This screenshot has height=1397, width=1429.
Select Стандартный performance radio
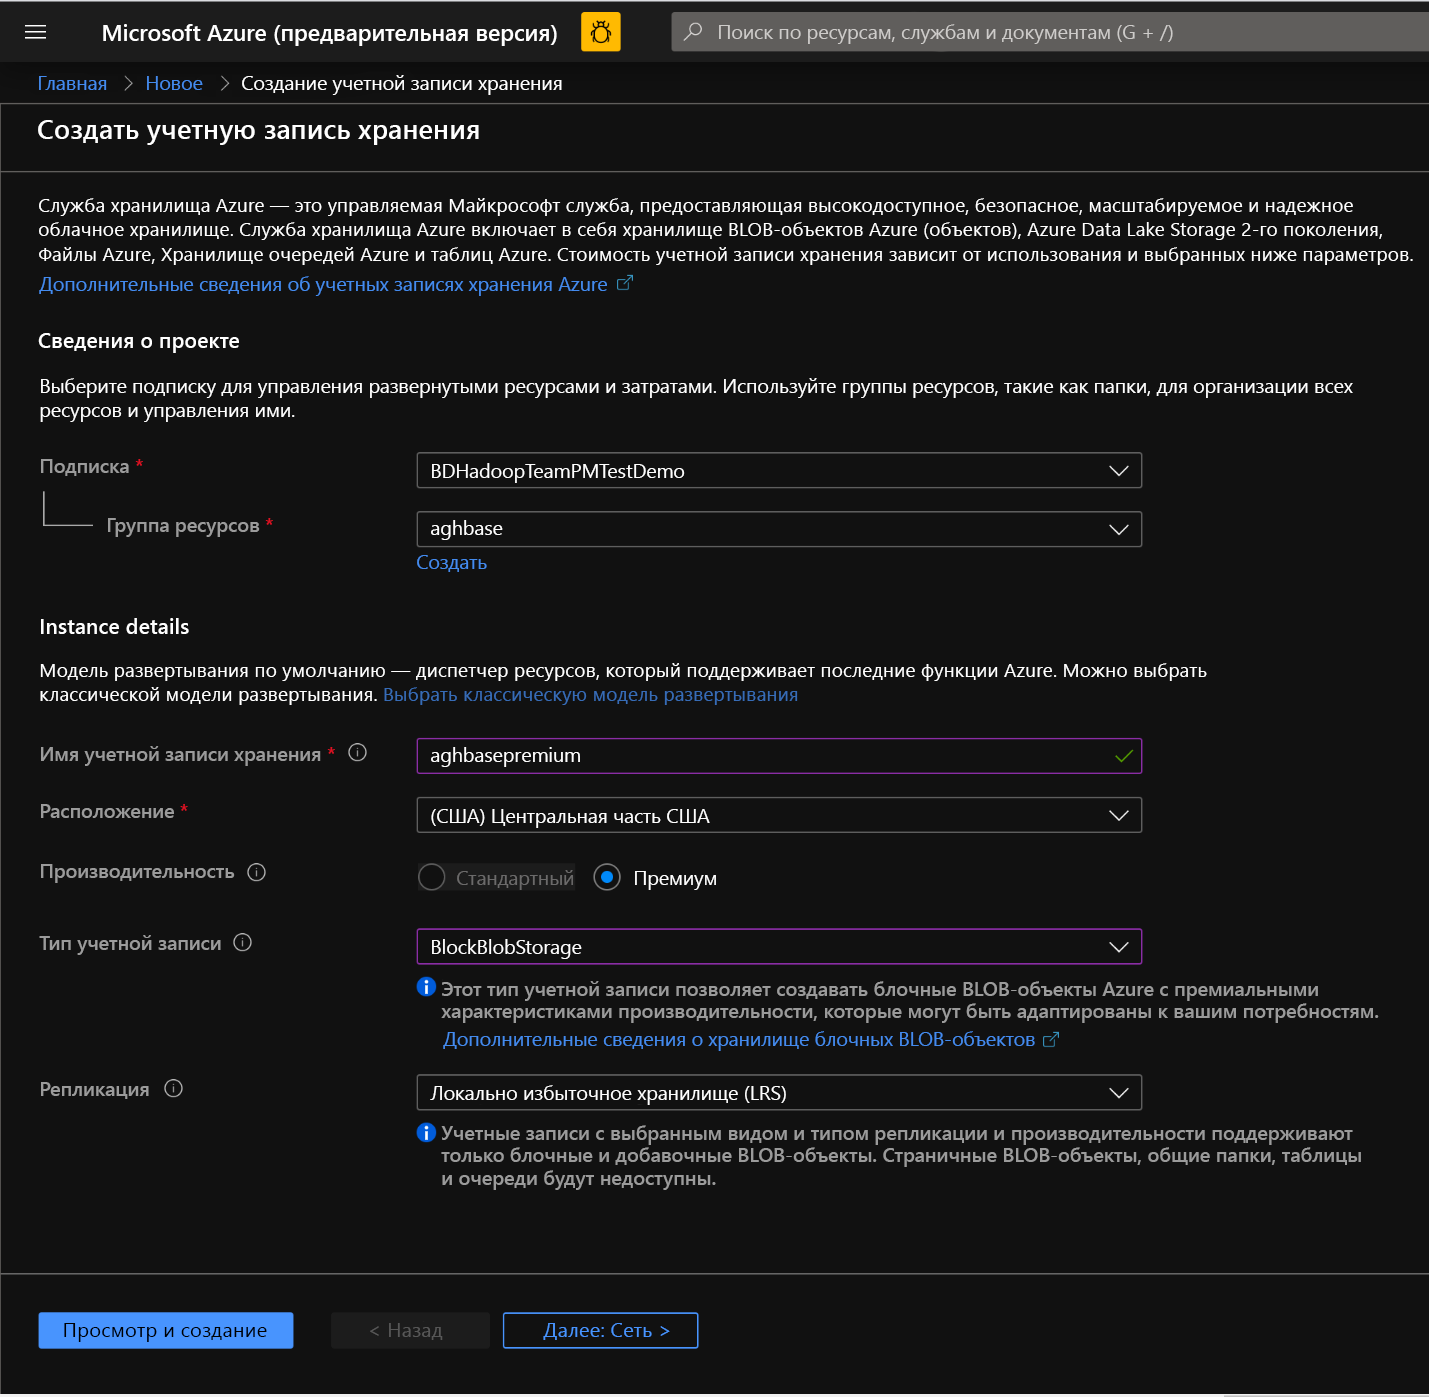(x=431, y=877)
